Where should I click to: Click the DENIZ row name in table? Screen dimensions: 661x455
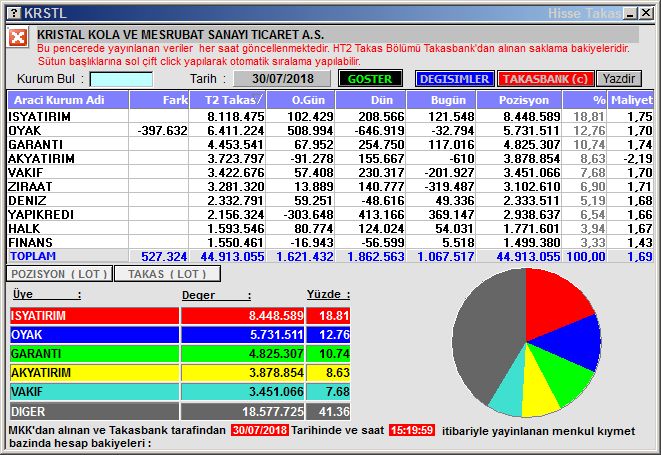[x=27, y=200]
